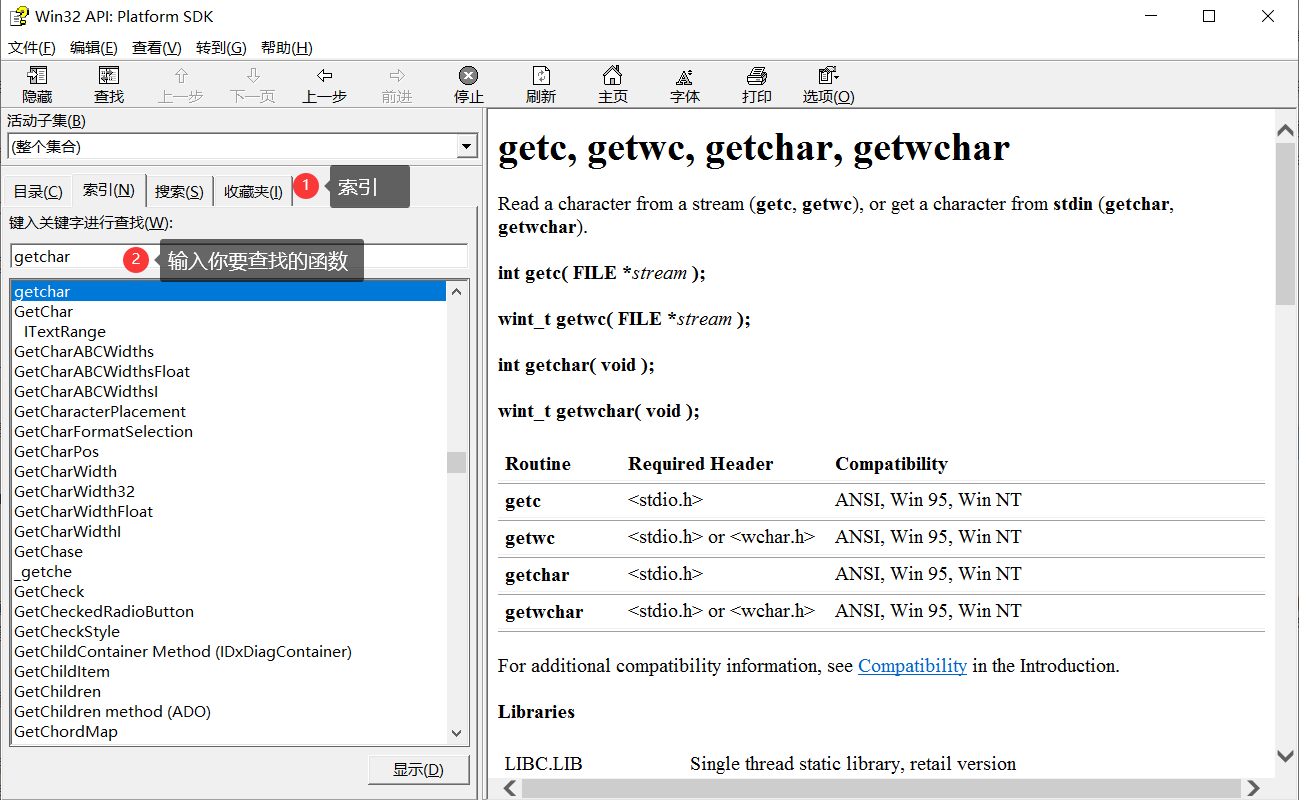1299x800 pixels.
Task: Click the Locate (查找) toolbar icon
Action: coord(109,76)
